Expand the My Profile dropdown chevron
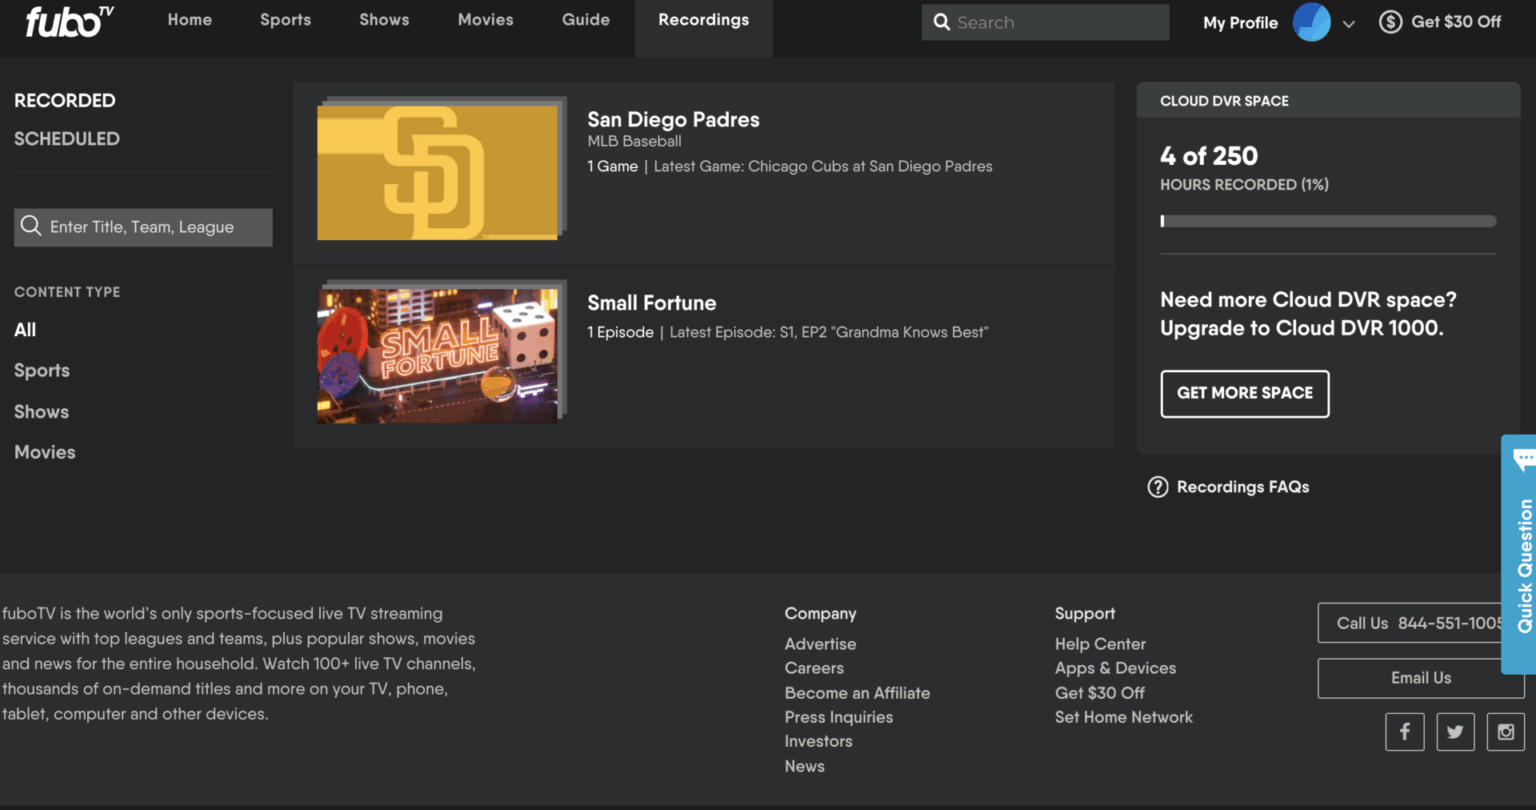Screen dimensions: 1536x810 [x=1349, y=22]
